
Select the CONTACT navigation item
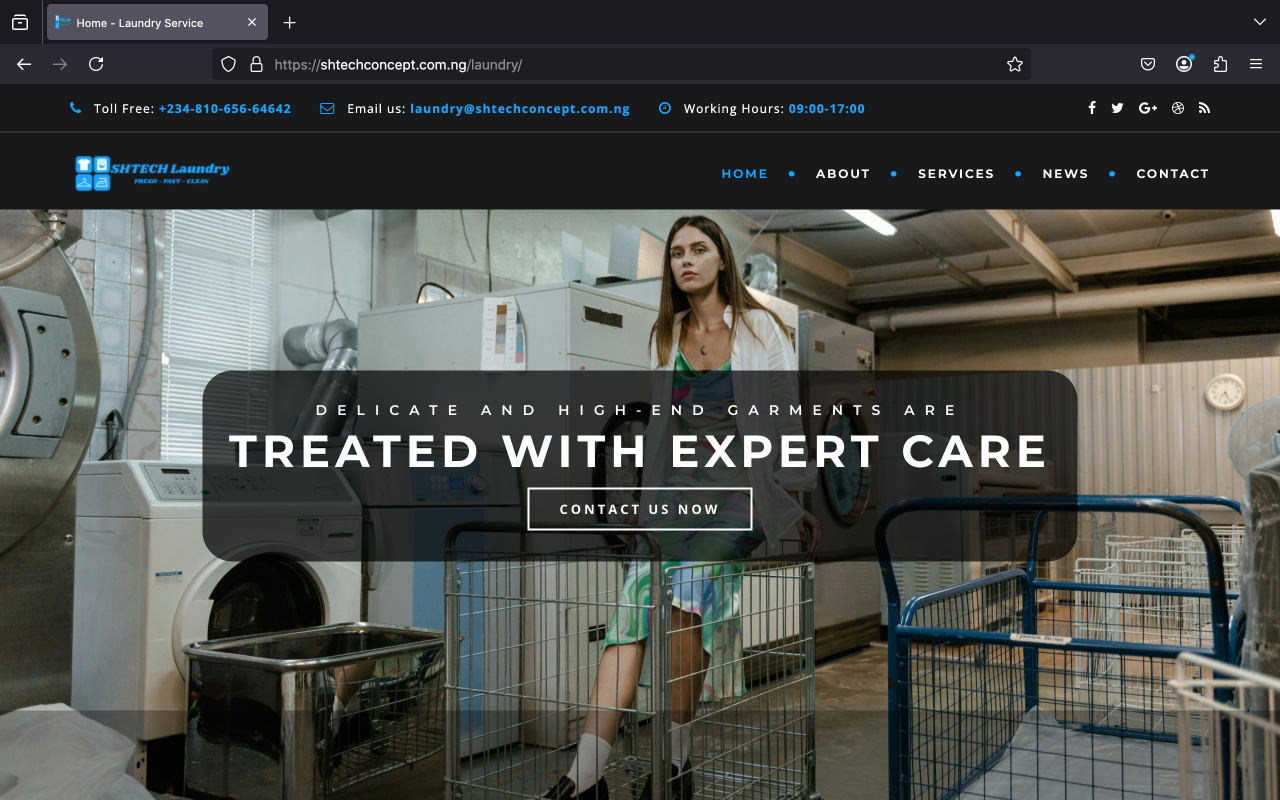pyautogui.click(x=1173, y=174)
